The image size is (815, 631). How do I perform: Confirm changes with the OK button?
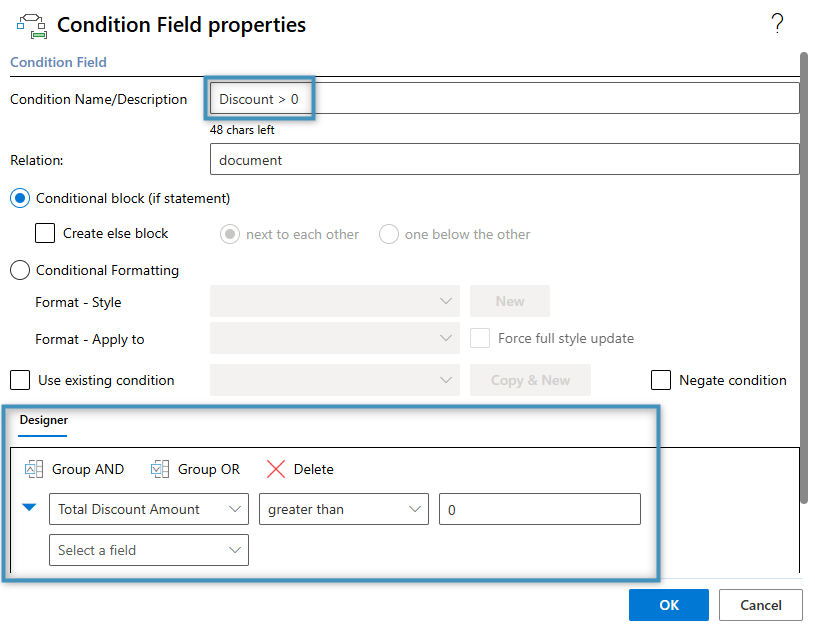coord(668,605)
